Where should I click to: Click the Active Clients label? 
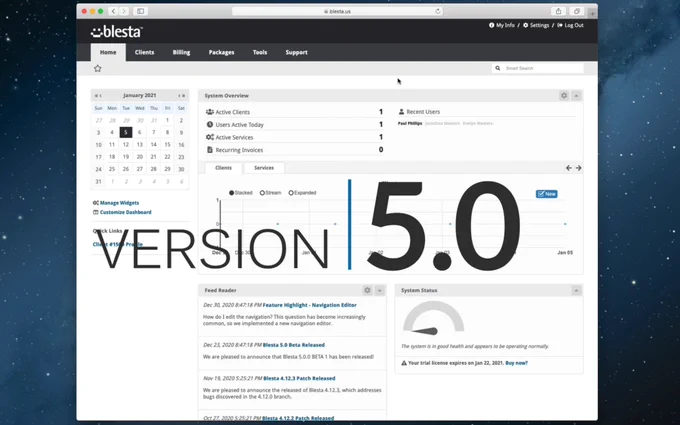coord(232,112)
